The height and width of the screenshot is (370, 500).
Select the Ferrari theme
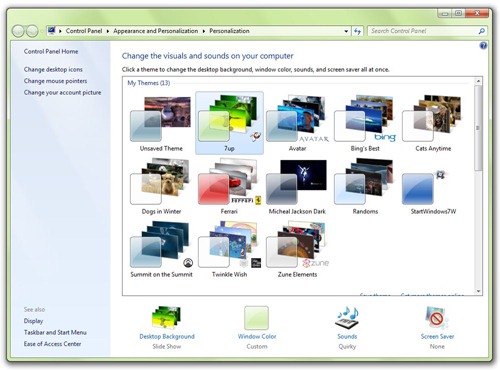pos(229,186)
